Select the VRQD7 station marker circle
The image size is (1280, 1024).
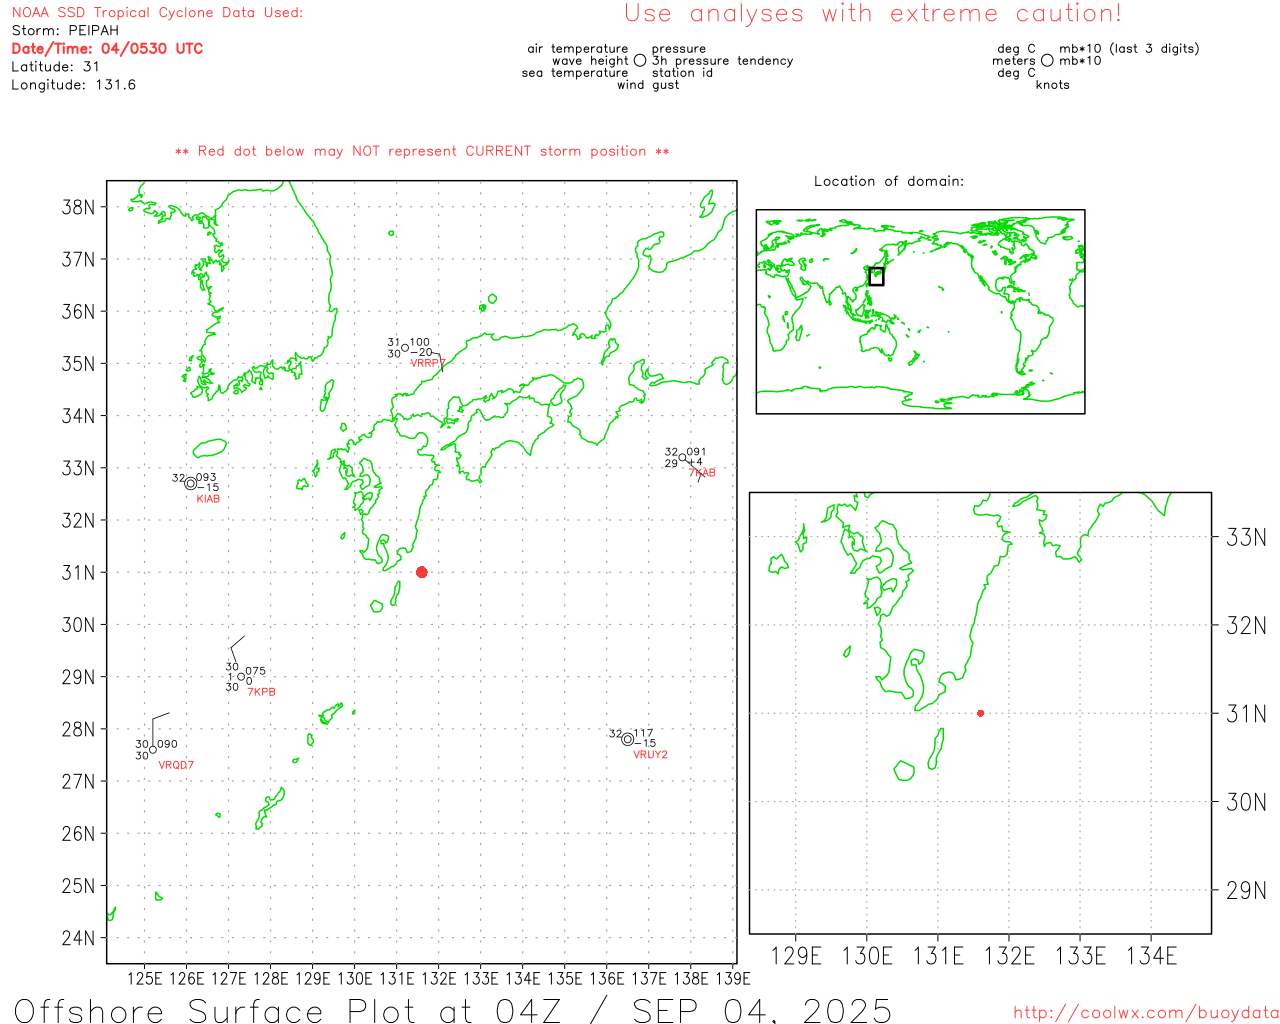(x=153, y=750)
